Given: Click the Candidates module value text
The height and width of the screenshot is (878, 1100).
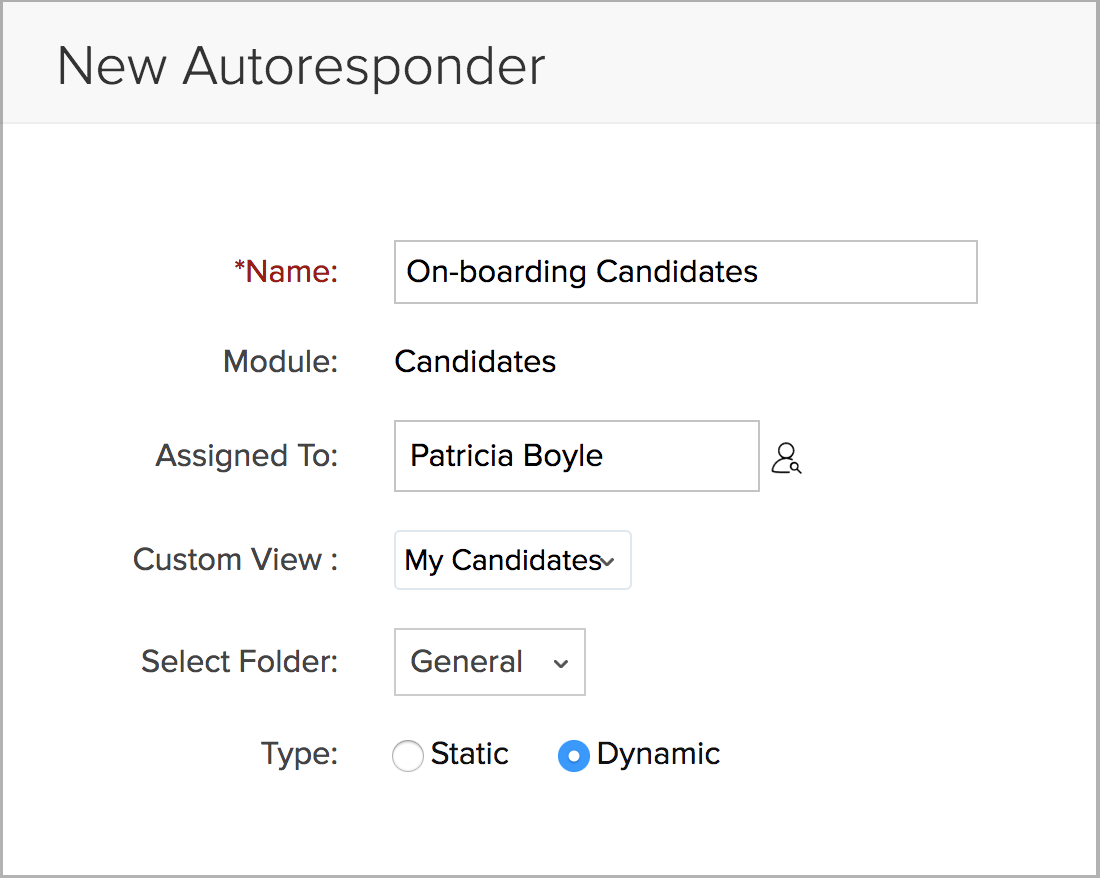Looking at the screenshot, I should pyautogui.click(x=475, y=361).
